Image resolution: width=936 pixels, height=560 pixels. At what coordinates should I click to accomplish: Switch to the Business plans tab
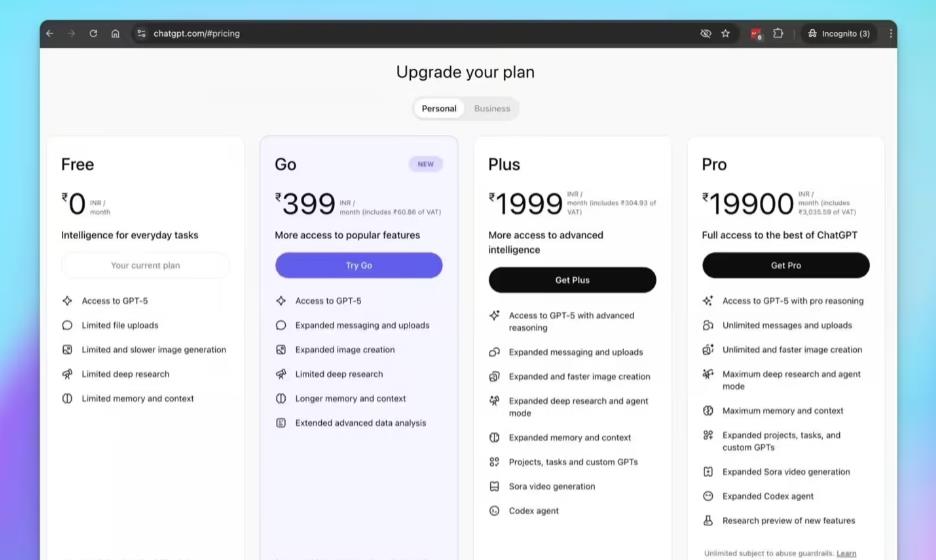(492, 109)
